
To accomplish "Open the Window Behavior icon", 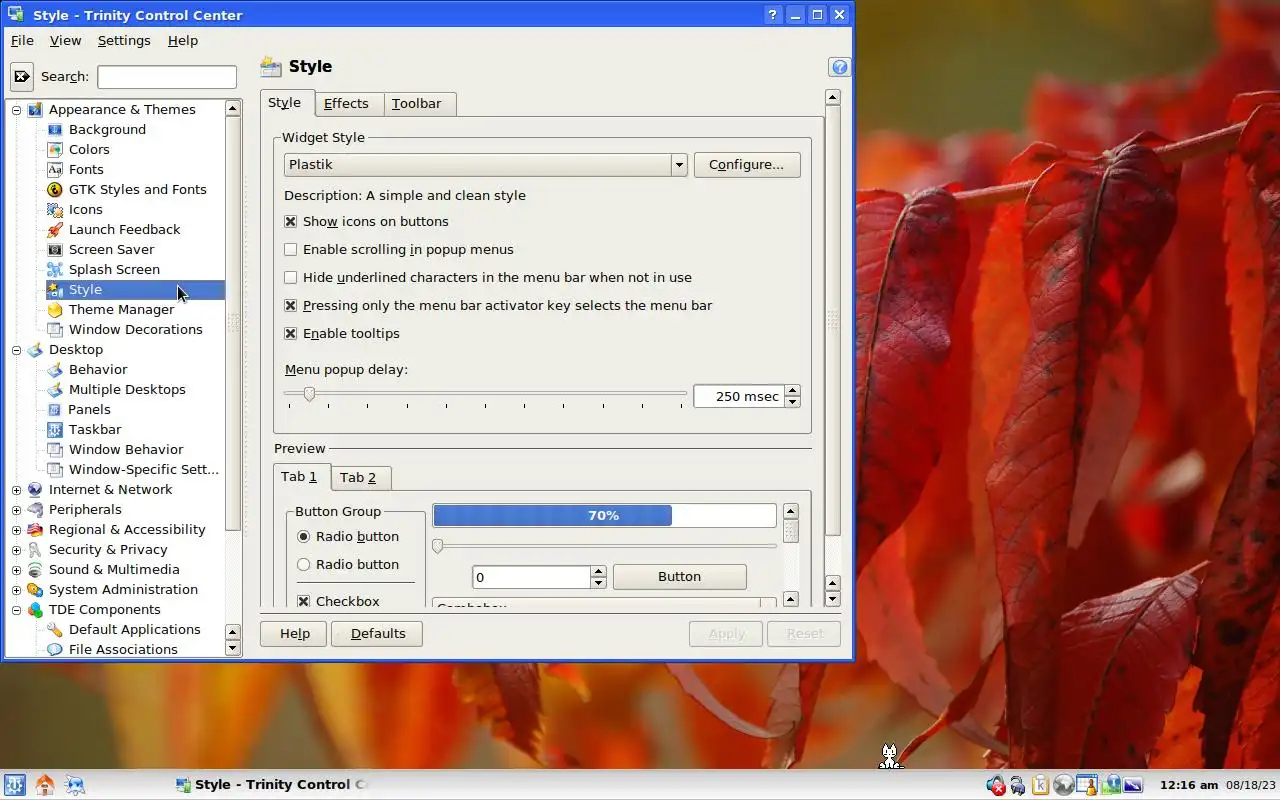I will (x=54, y=450).
